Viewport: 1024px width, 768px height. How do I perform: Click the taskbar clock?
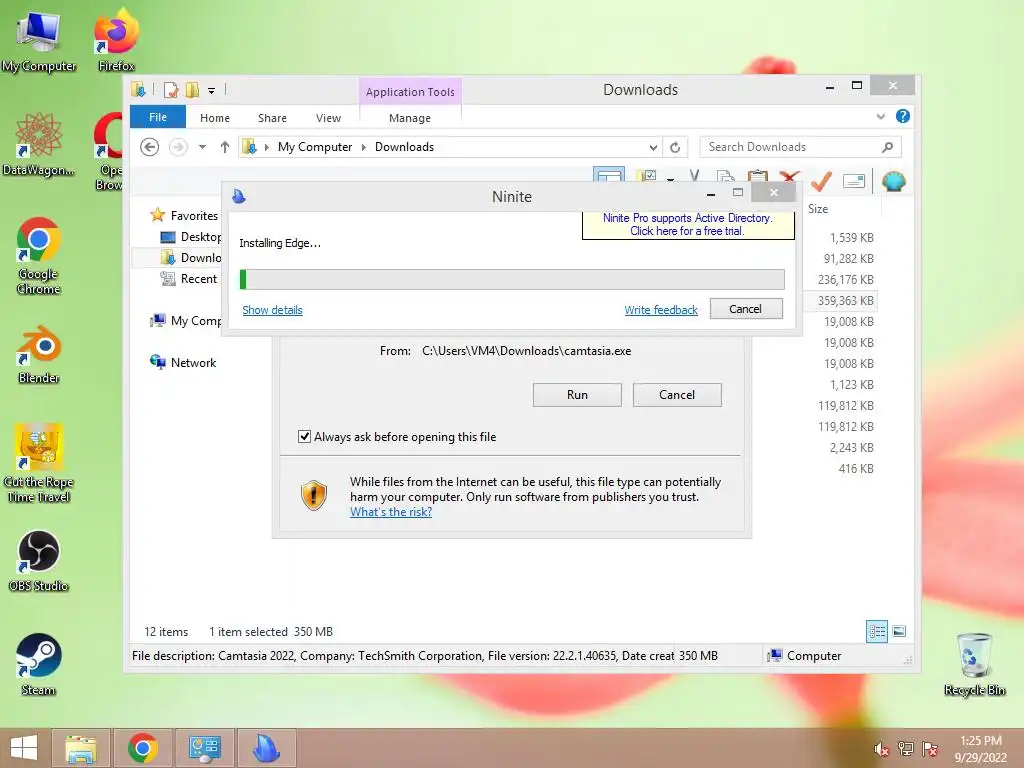[x=981, y=749]
